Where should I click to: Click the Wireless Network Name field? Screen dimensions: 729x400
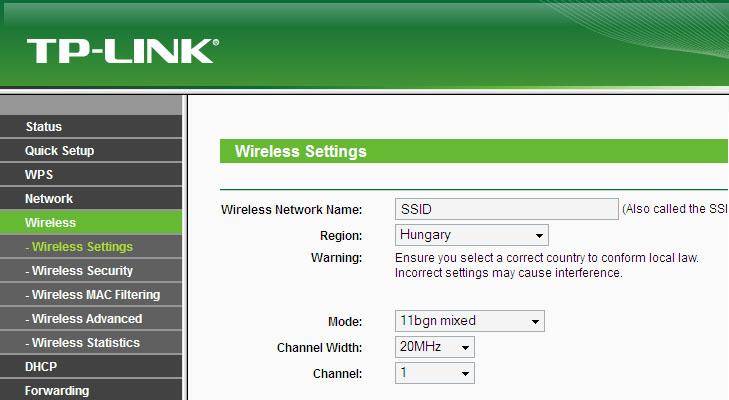click(507, 209)
